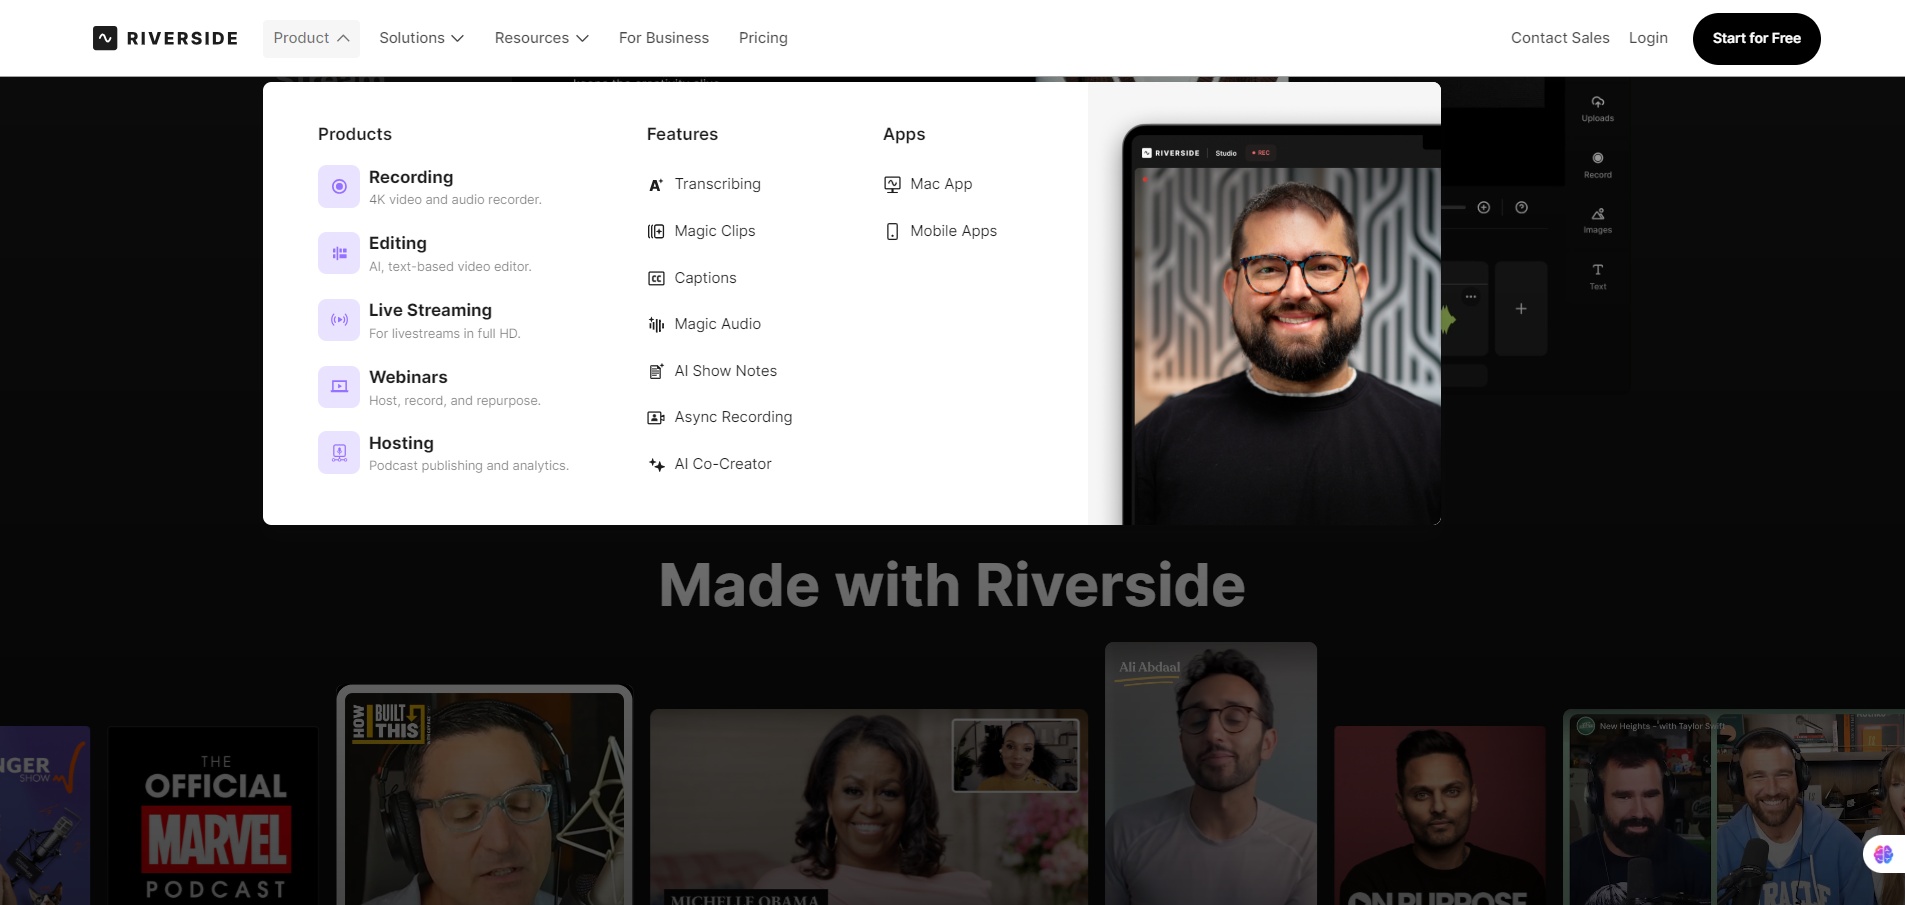1905x905 pixels.
Task: Open the Webinars product page
Action: click(429, 387)
